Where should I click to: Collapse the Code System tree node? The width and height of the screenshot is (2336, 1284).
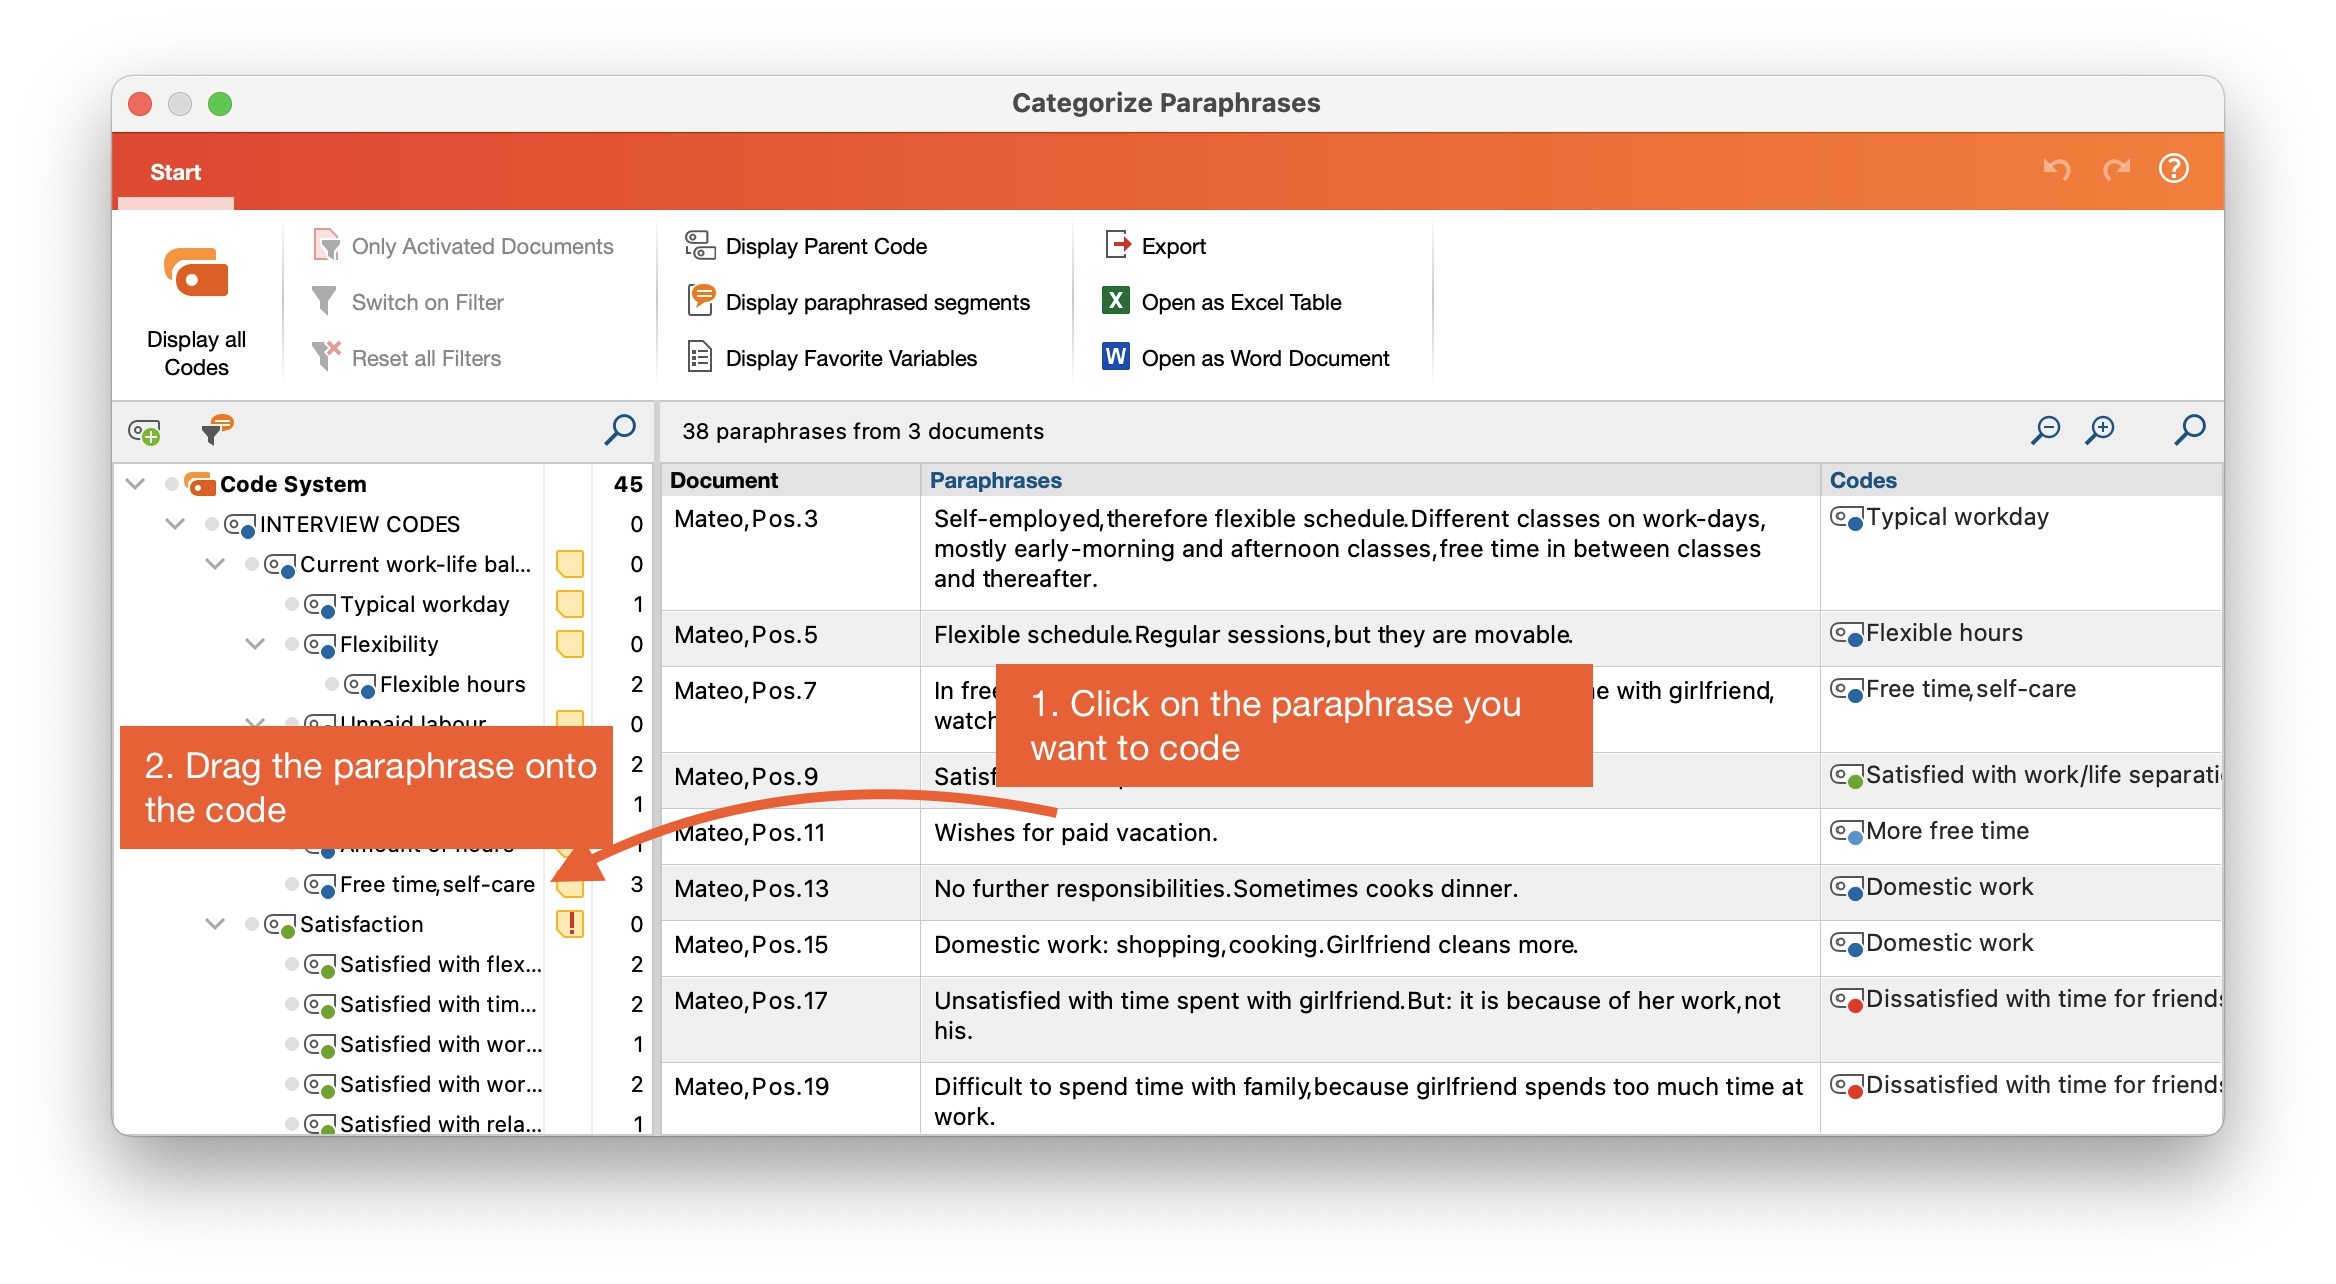(135, 484)
